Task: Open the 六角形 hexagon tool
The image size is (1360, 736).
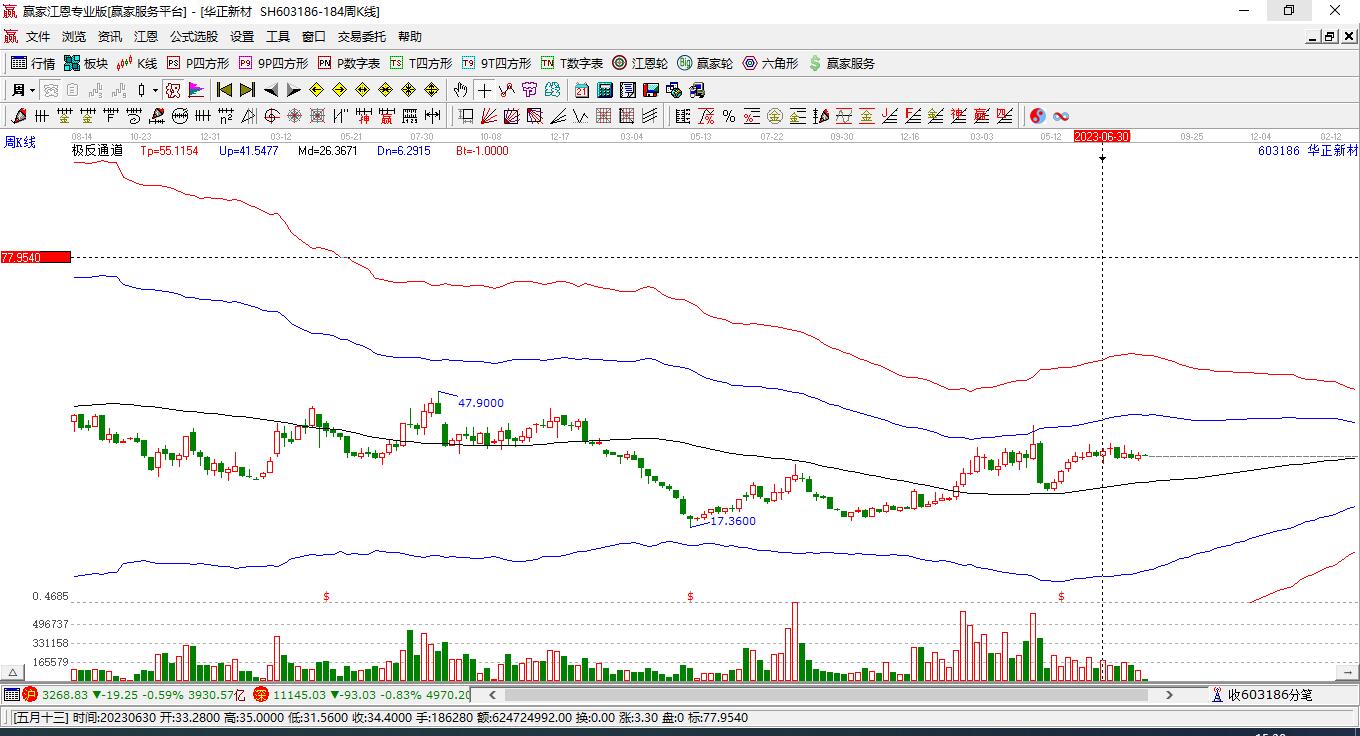Action: tap(770, 63)
